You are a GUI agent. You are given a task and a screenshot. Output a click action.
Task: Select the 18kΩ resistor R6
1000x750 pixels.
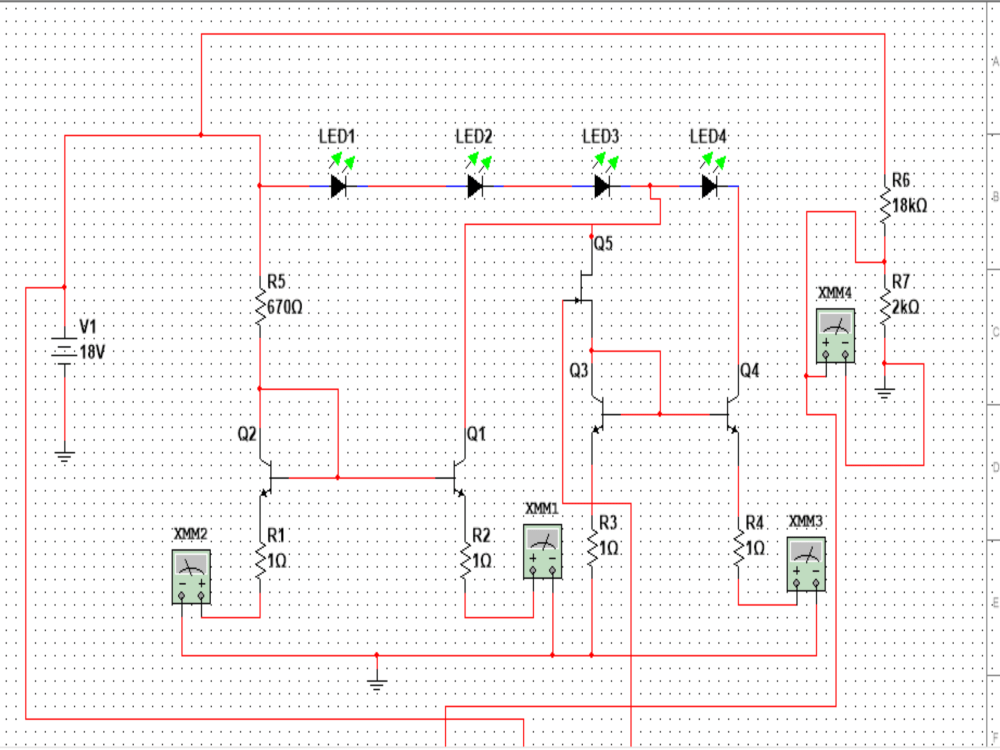coord(885,205)
